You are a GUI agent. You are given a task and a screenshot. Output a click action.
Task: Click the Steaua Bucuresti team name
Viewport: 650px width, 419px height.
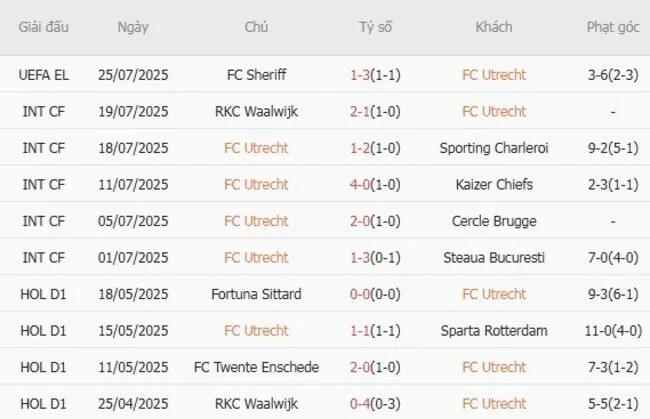[494, 258]
